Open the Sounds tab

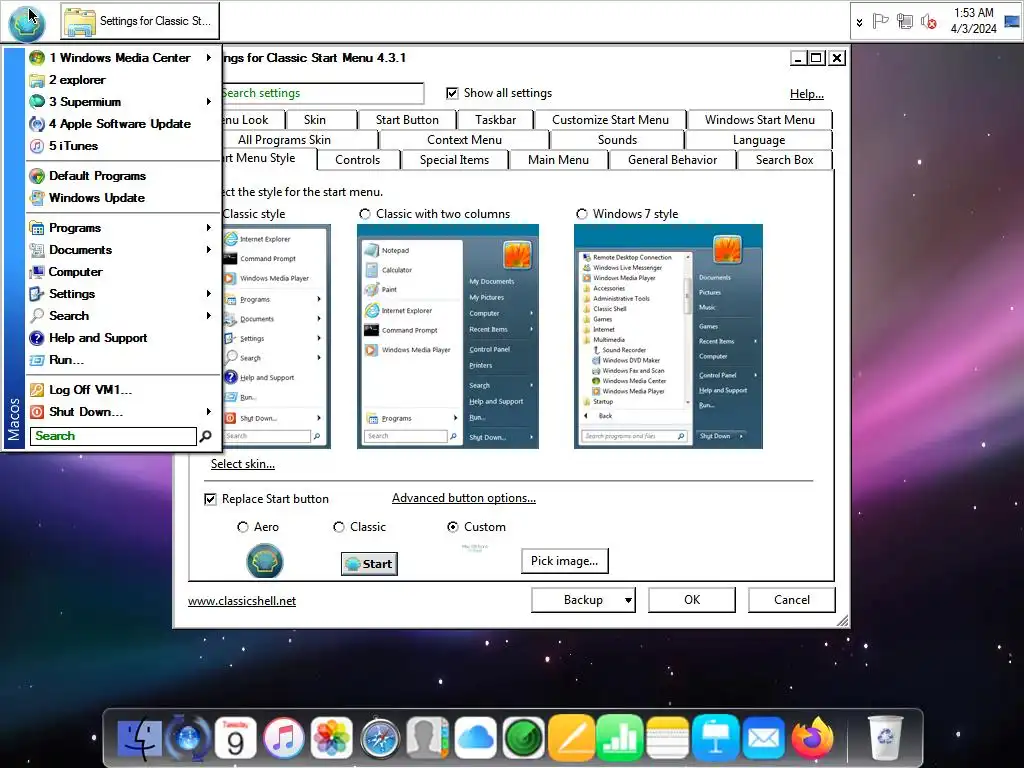pyautogui.click(x=617, y=140)
